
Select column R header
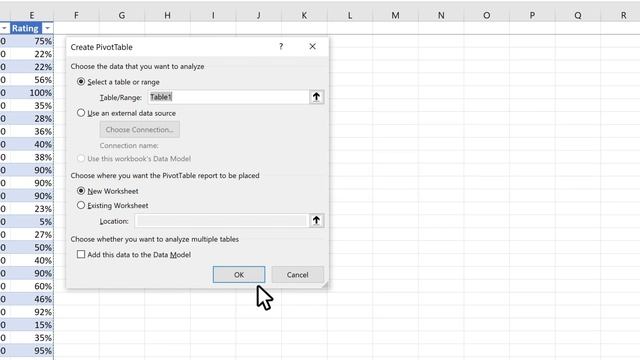tap(620, 16)
